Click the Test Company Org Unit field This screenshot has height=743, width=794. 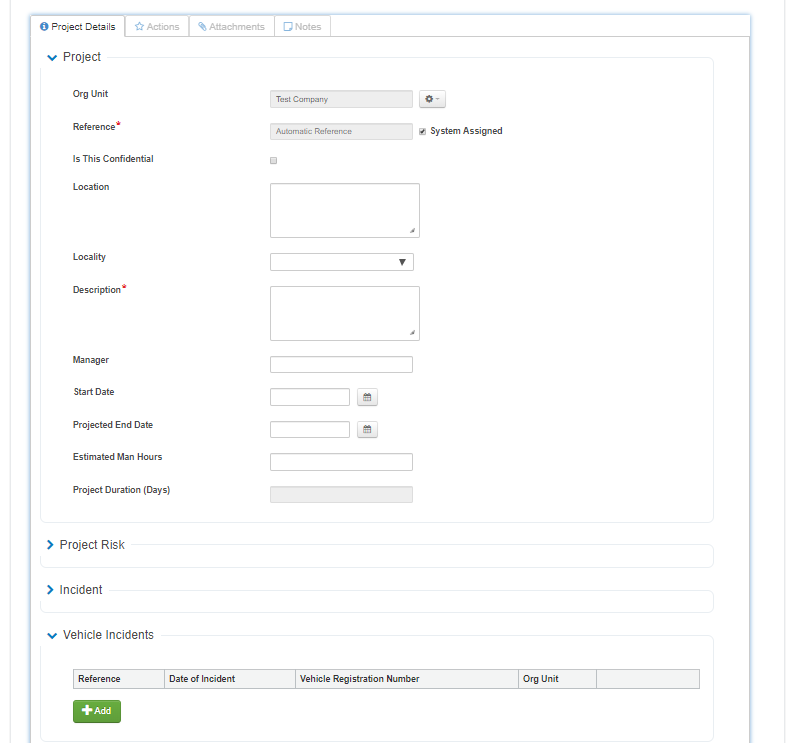tap(341, 99)
